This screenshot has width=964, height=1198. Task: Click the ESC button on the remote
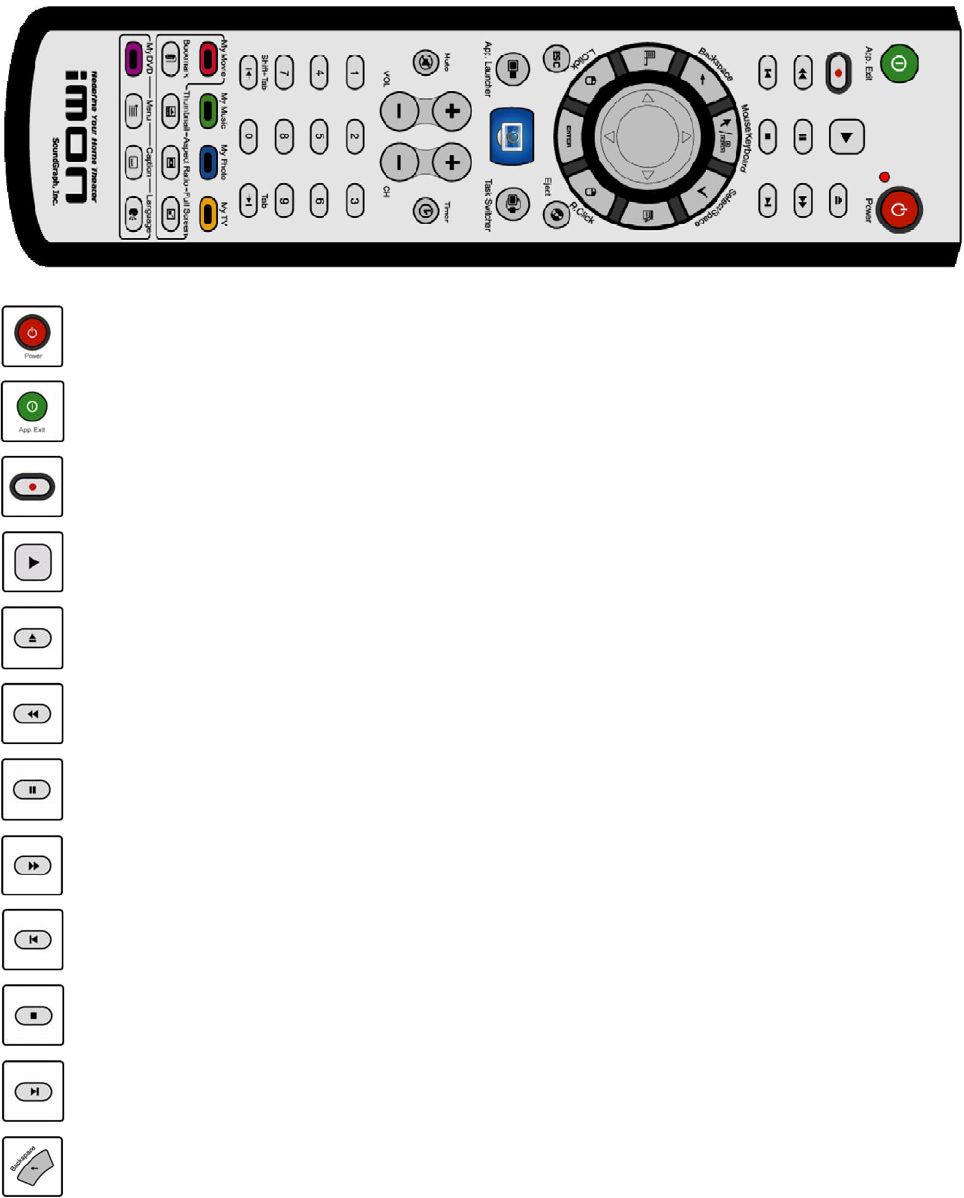coord(556,57)
